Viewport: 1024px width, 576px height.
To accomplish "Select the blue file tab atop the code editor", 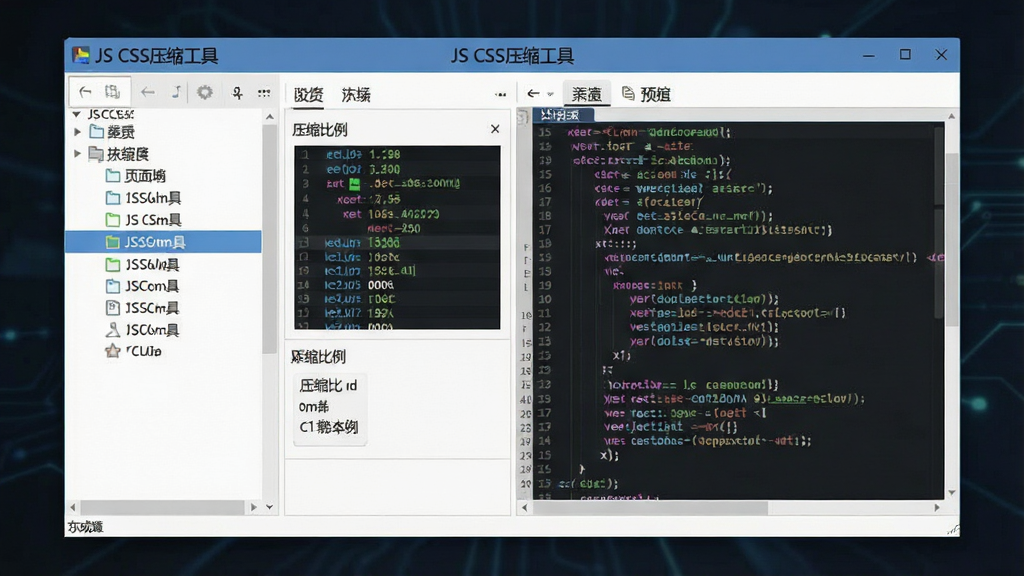I will (x=563, y=115).
